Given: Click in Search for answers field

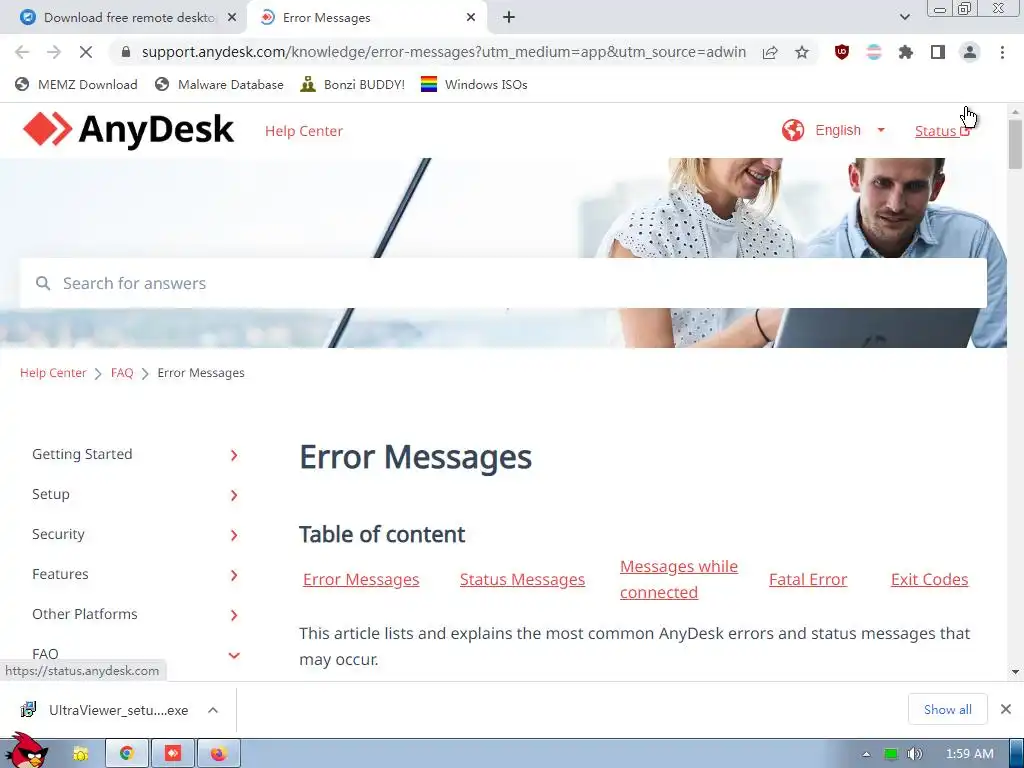Looking at the screenshot, I should tap(503, 283).
